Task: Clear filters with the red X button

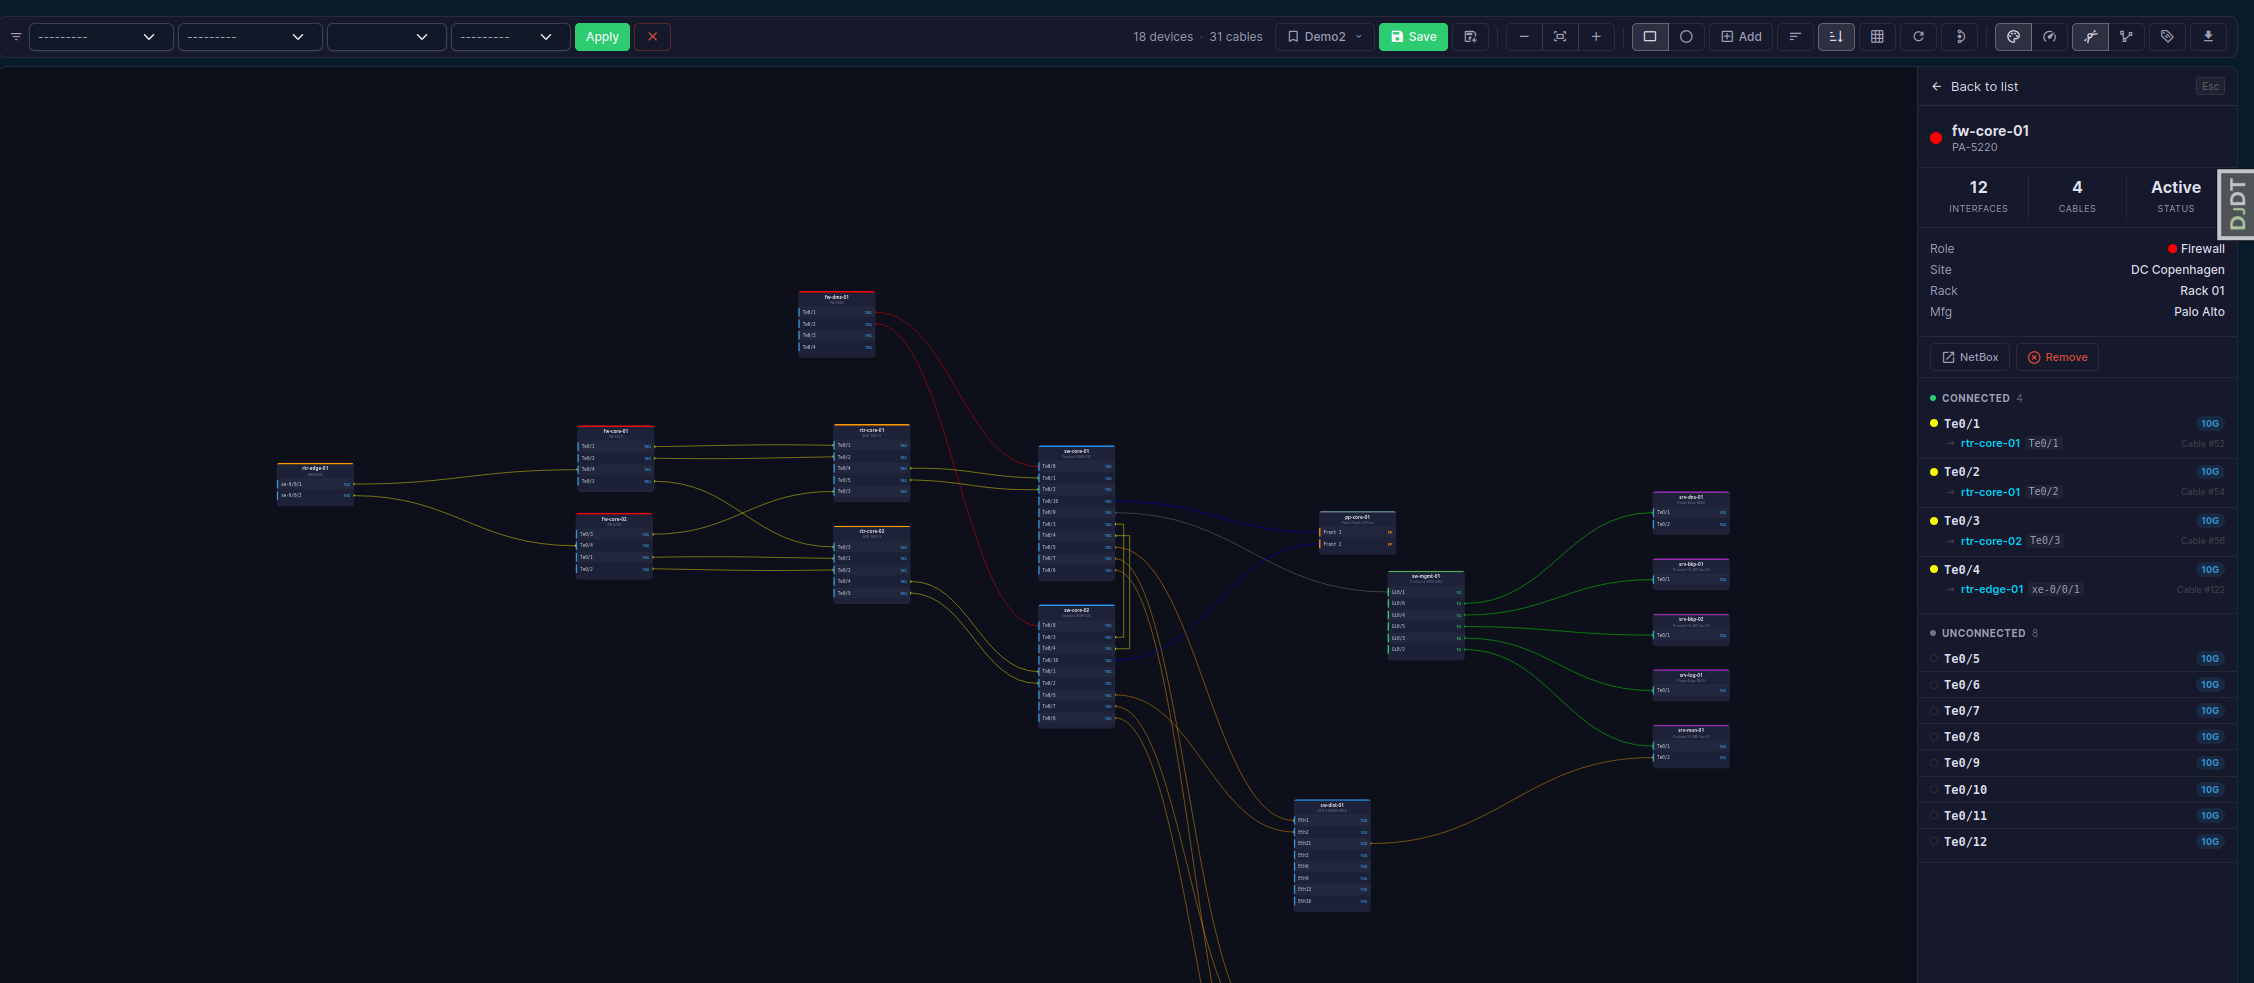Action: [652, 37]
